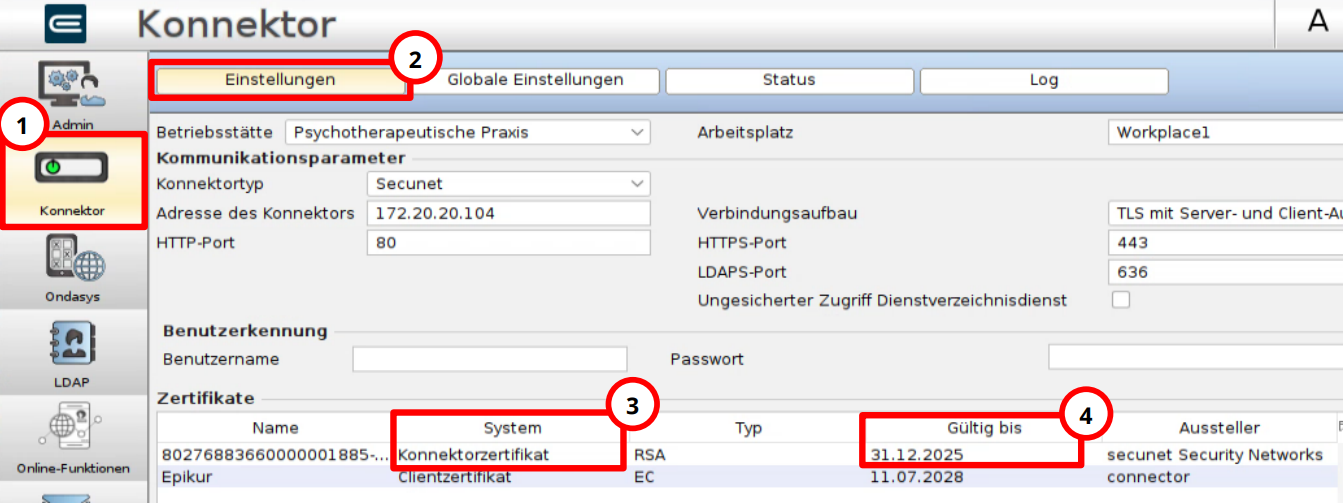
Task: Open the Arbeitsplatz dropdown showing Workplace1
Action: pyautogui.click(x=1226, y=132)
